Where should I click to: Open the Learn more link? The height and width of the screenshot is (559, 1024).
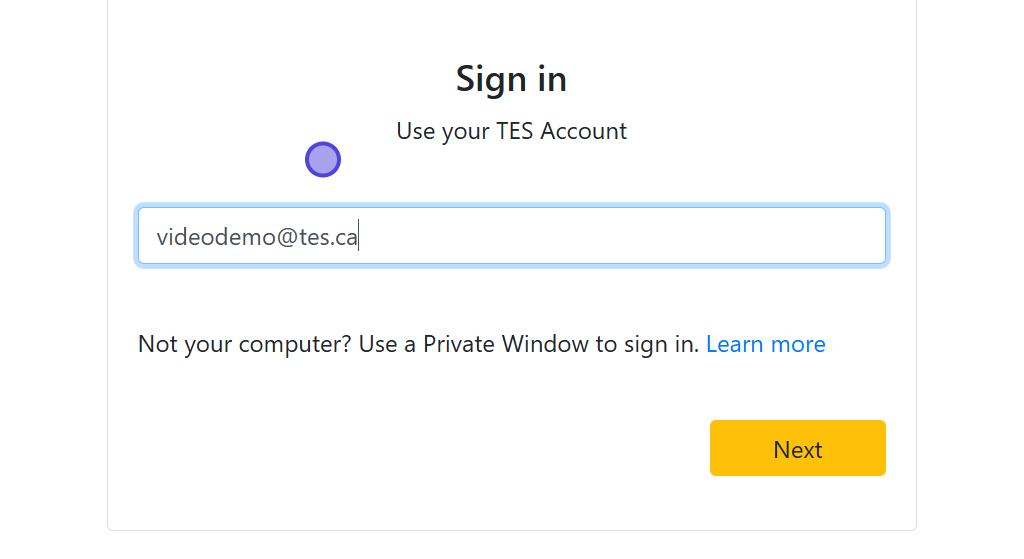coord(765,344)
